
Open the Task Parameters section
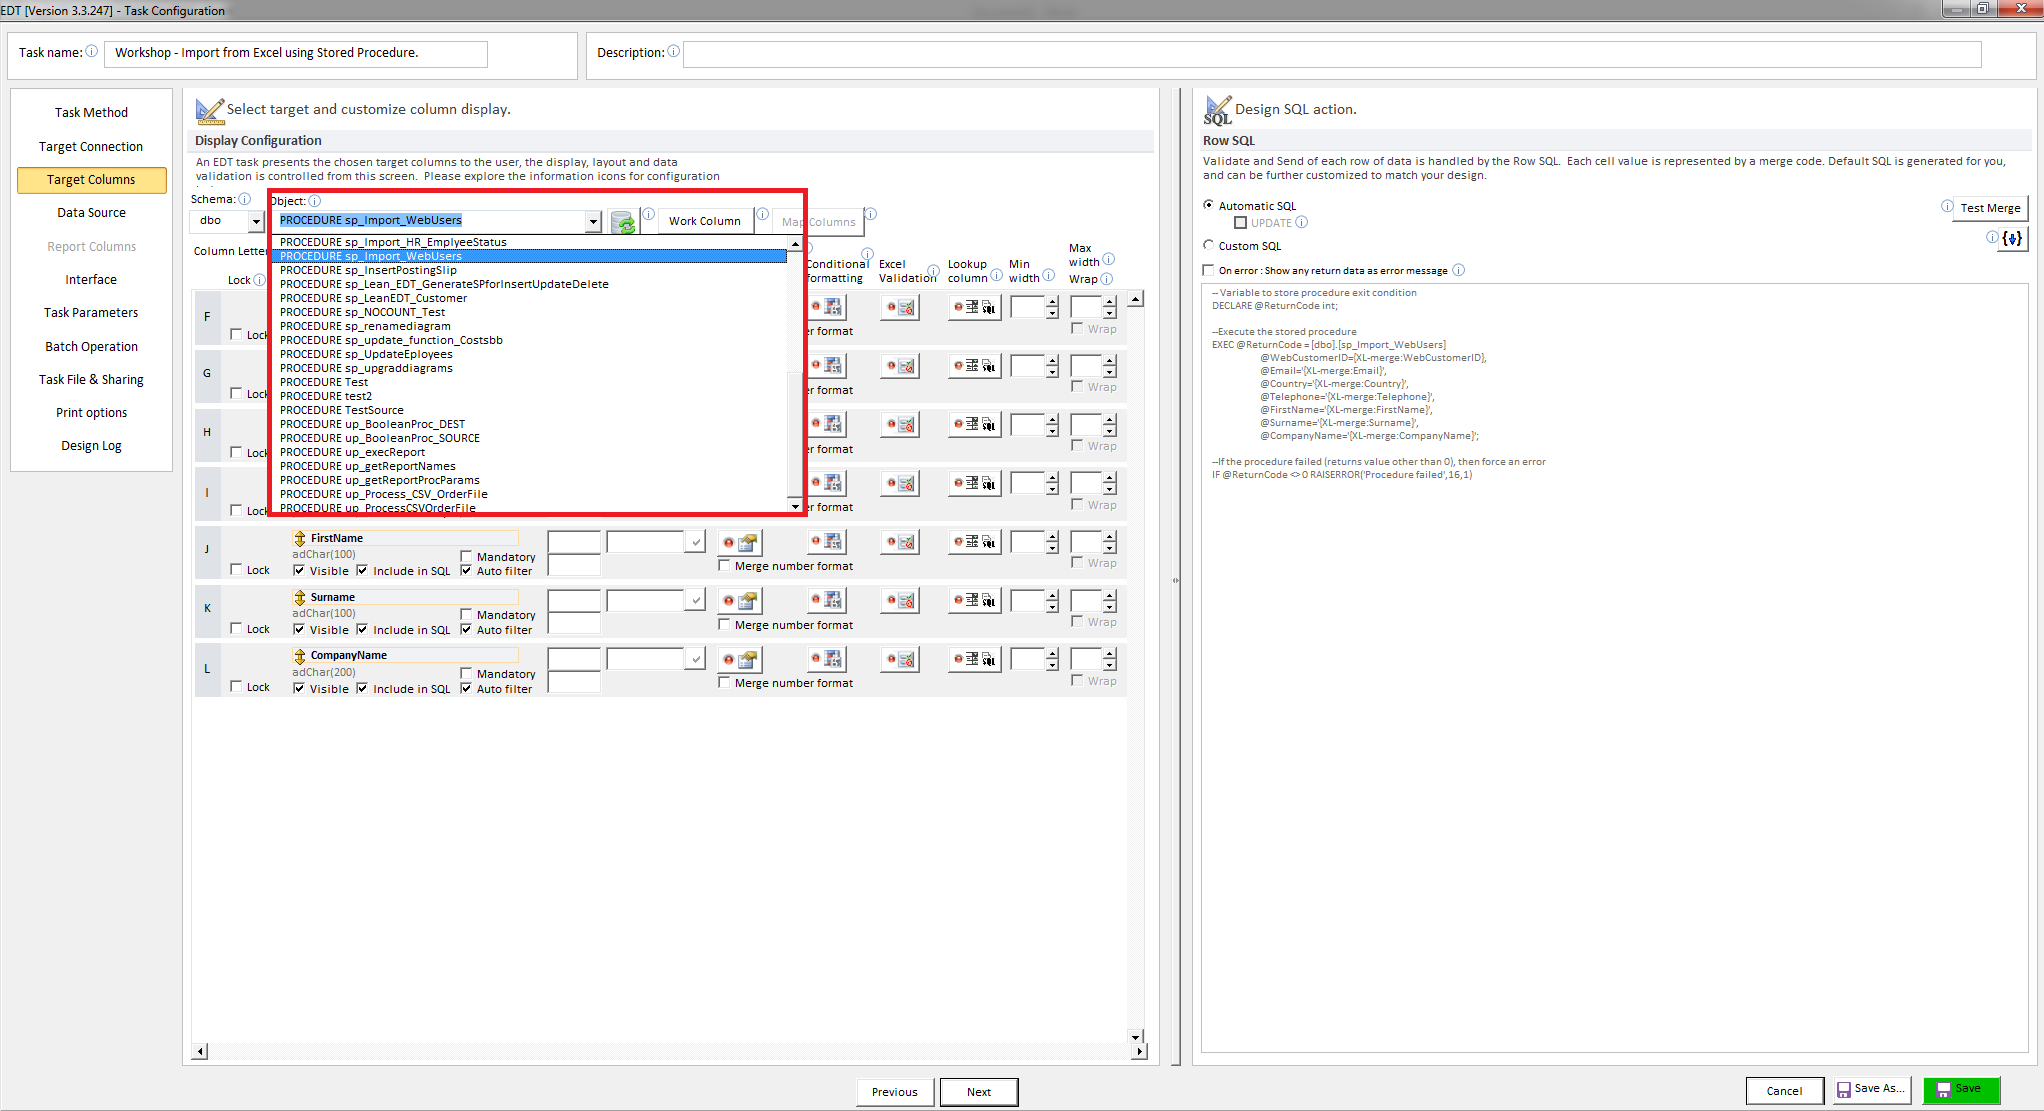[x=91, y=312]
